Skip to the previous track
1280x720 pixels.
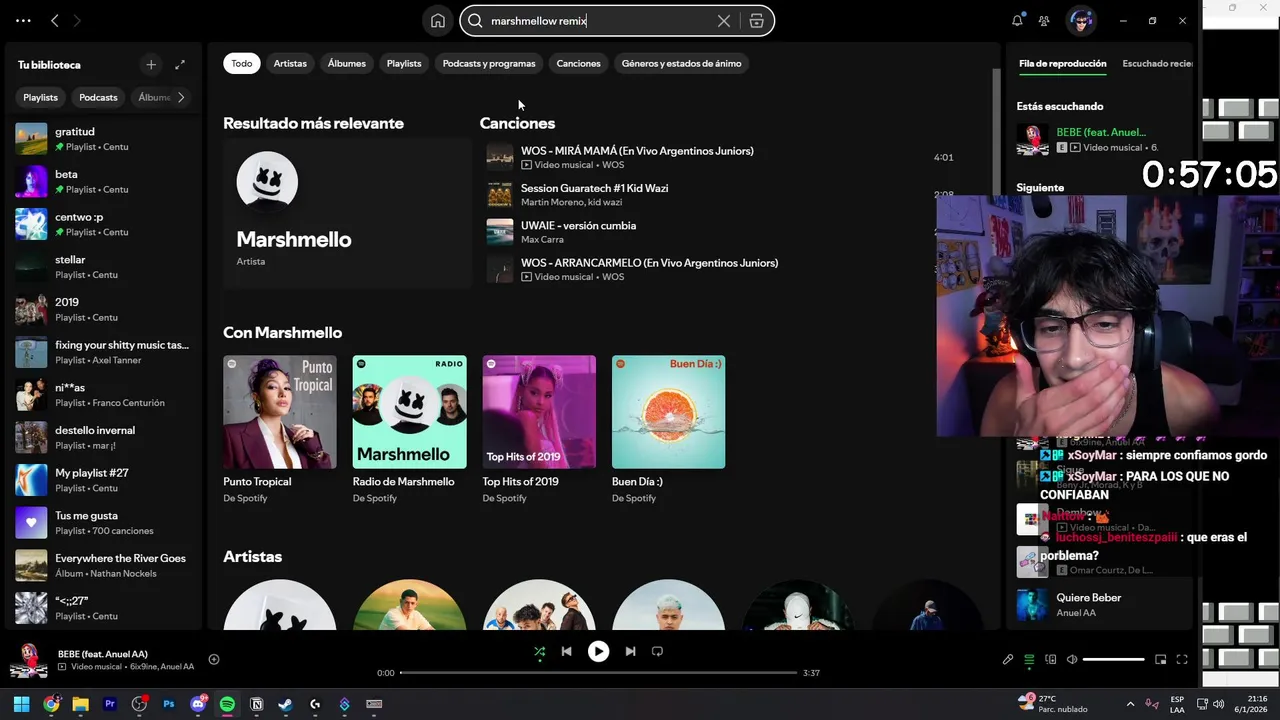[x=566, y=651]
